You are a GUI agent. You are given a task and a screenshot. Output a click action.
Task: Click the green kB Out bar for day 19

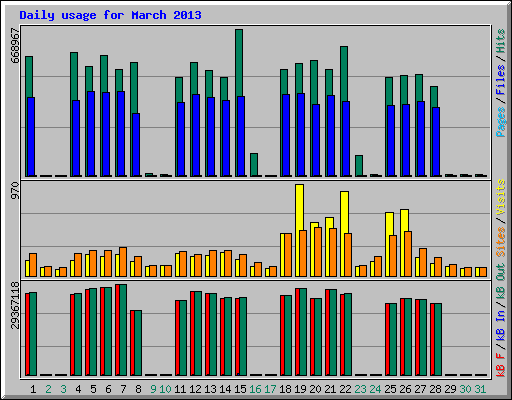pyautogui.click(x=303, y=332)
